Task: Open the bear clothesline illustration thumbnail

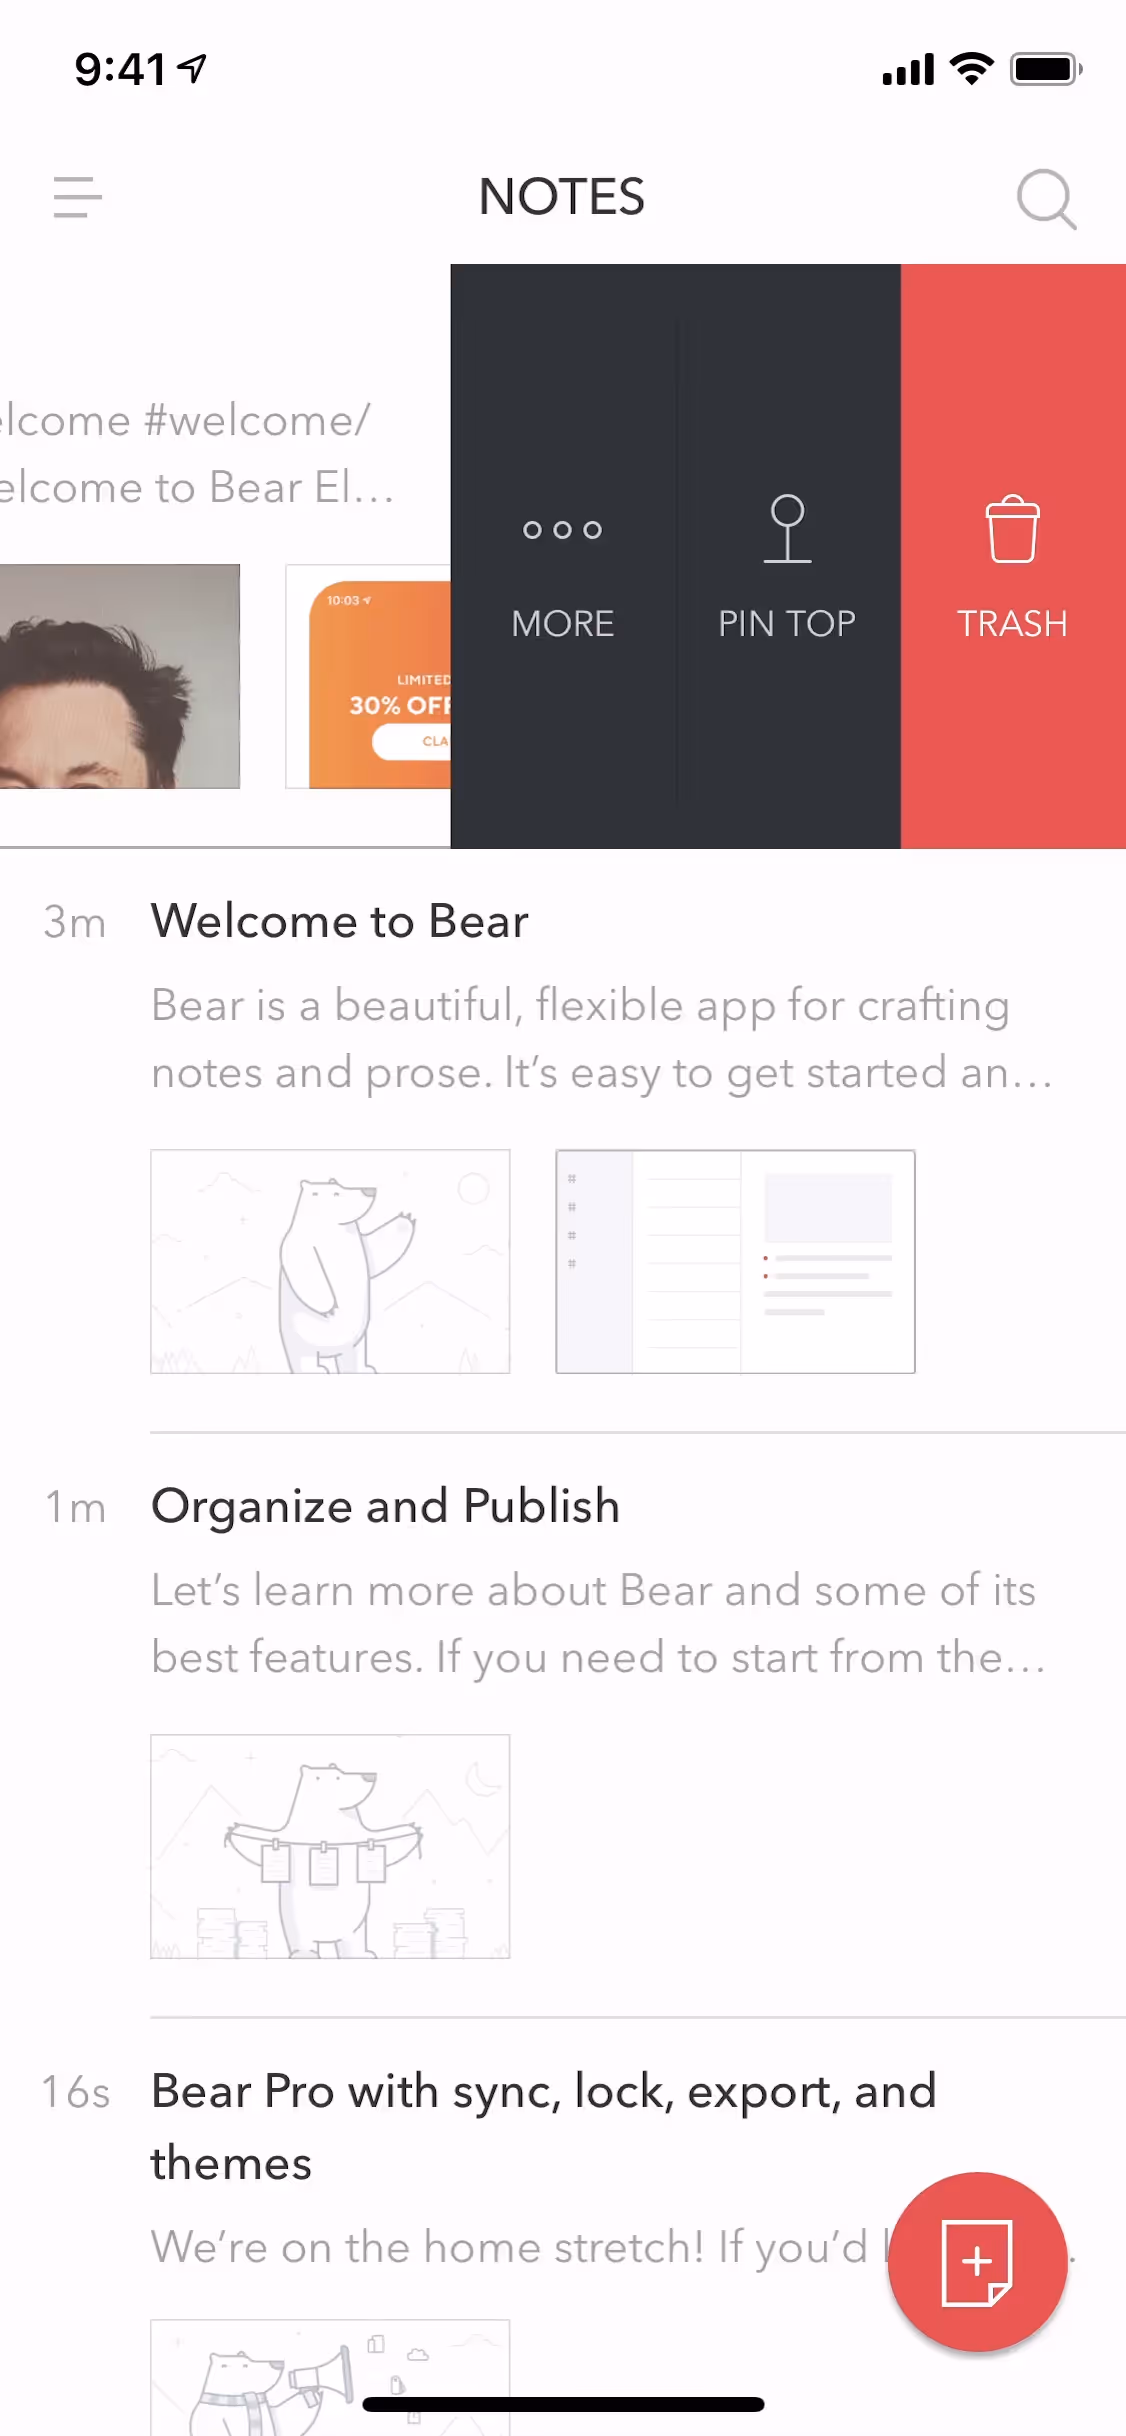Action: pyautogui.click(x=330, y=1846)
